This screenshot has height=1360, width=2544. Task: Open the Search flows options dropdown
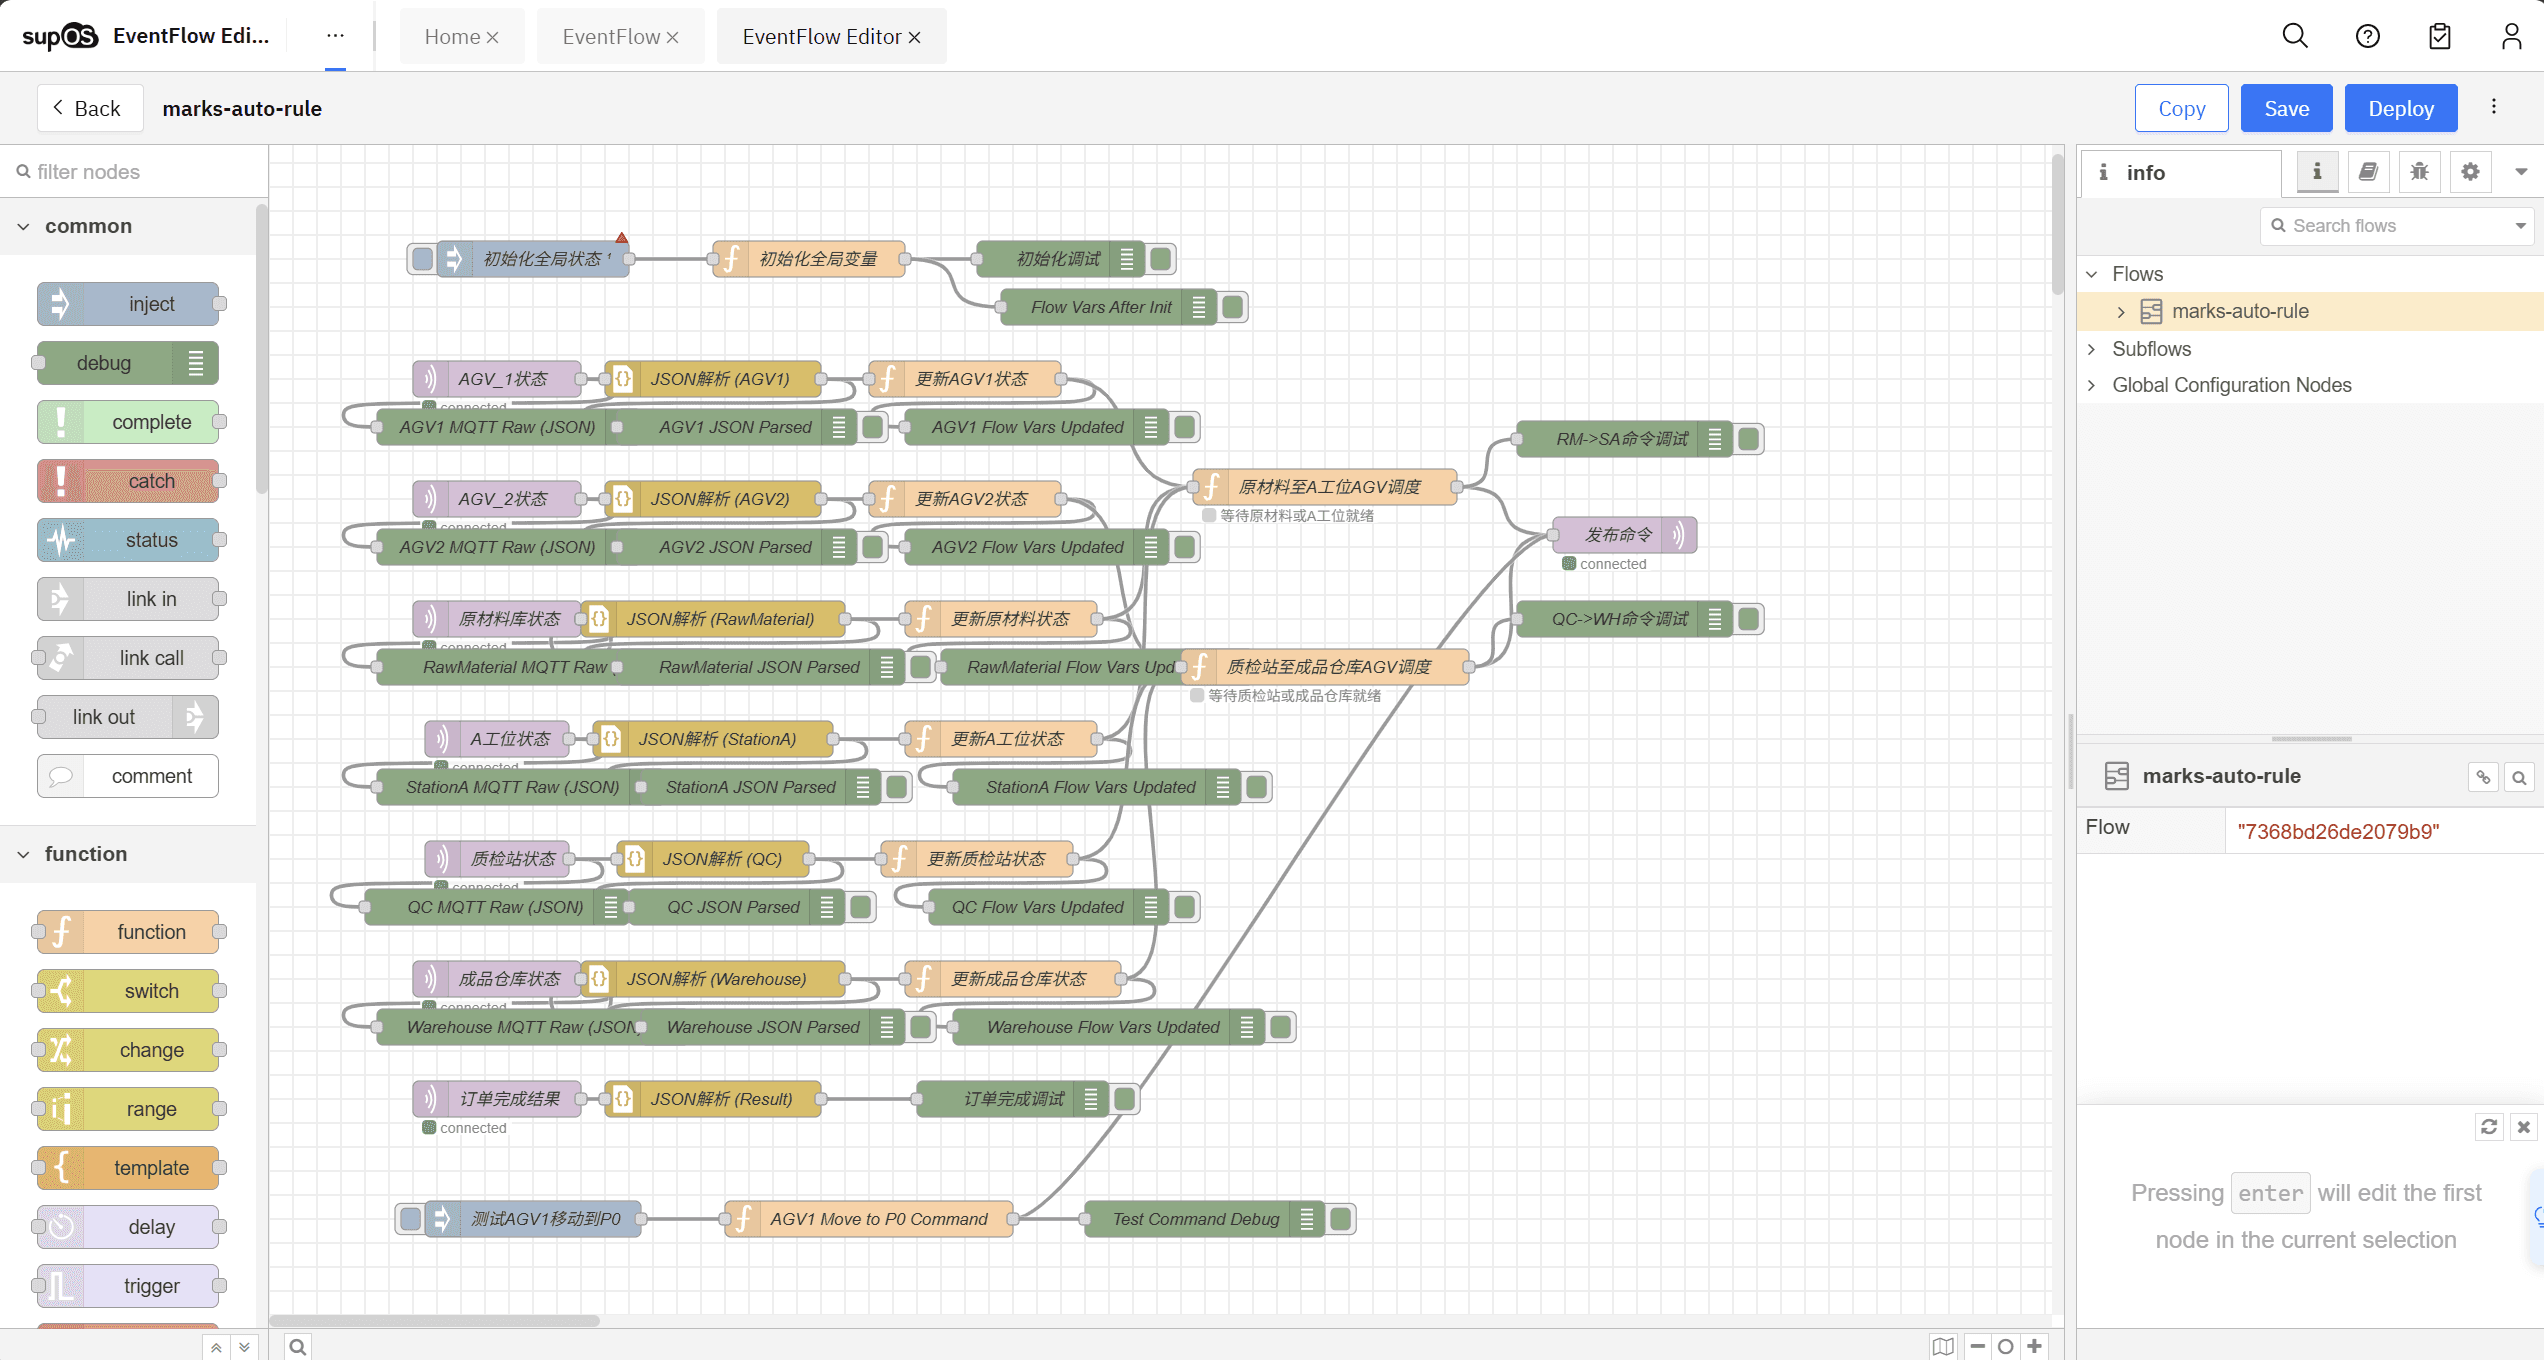coord(2521,226)
